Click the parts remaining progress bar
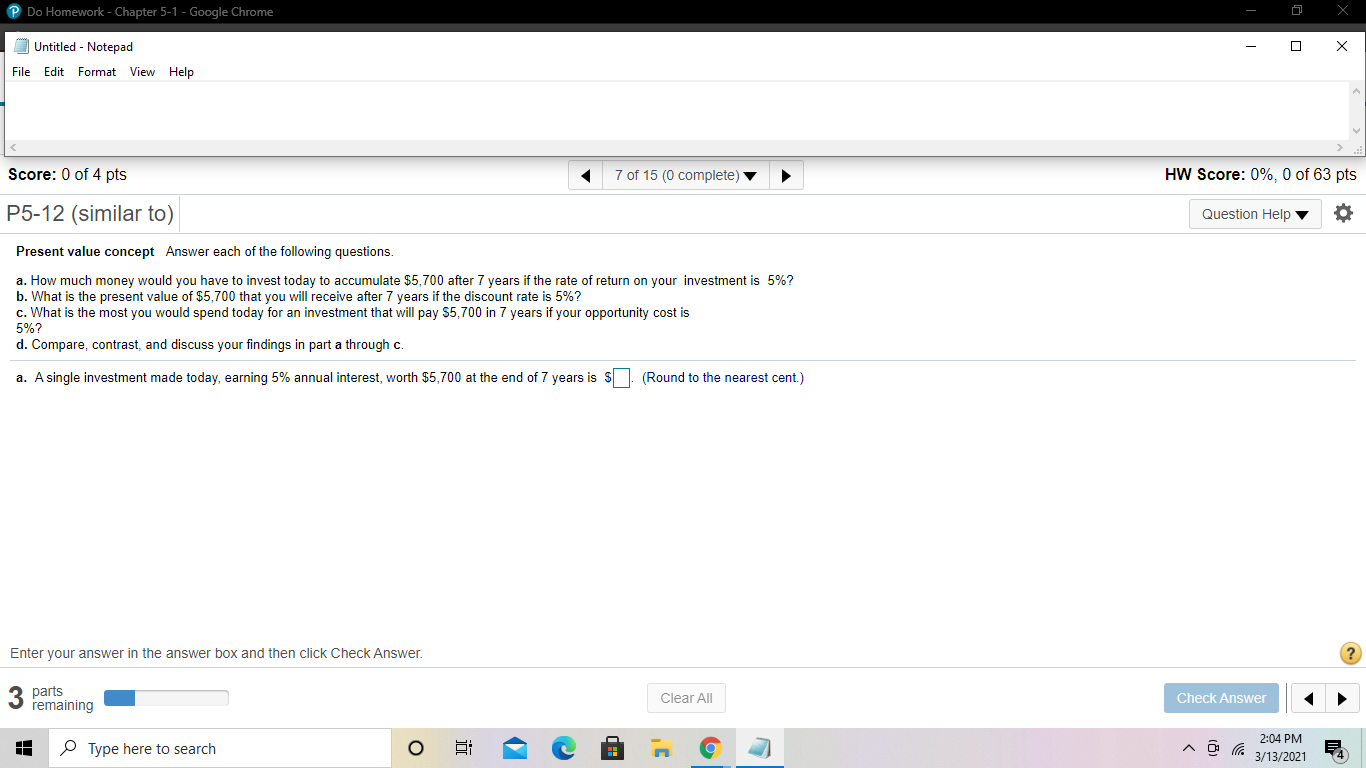Viewport: 1366px width, 768px height. 166,697
